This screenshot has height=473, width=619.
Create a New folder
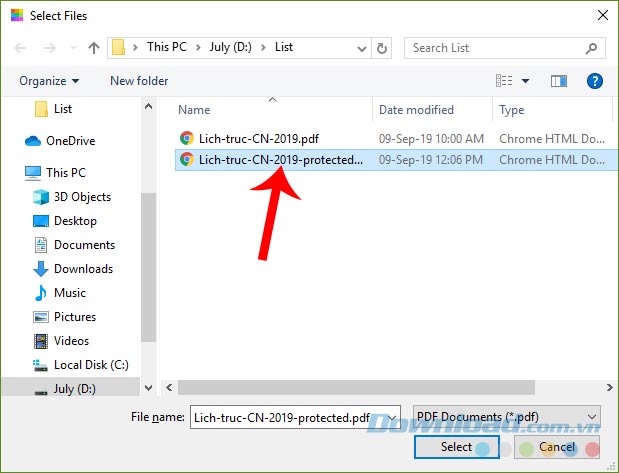coord(139,81)
